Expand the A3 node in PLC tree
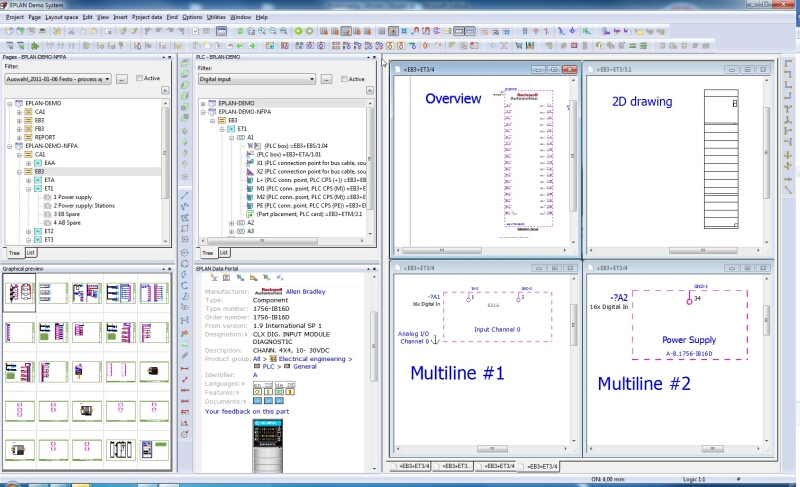This screenshot has height=487, width=800. pos(232,232)
